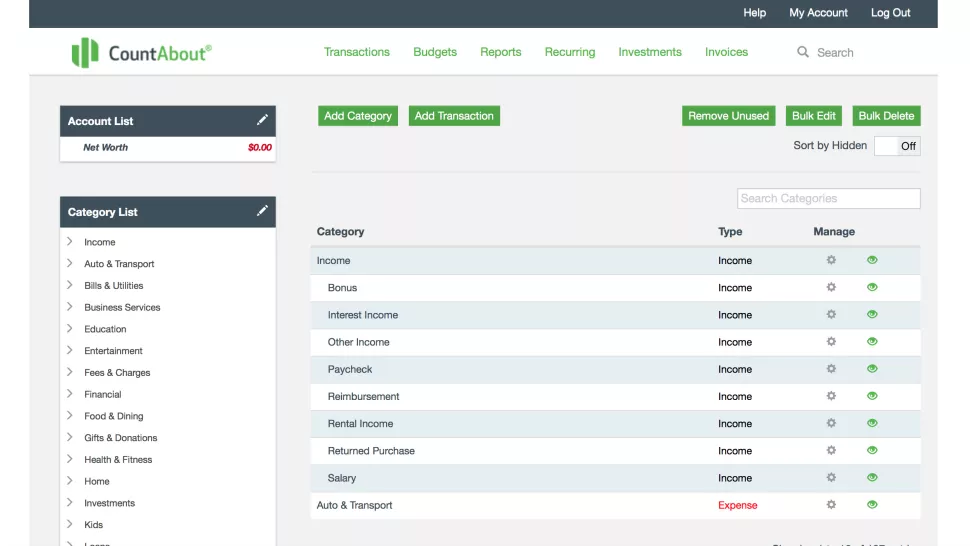
Task: Click Remove Unused button
Action: pos(728,116)
